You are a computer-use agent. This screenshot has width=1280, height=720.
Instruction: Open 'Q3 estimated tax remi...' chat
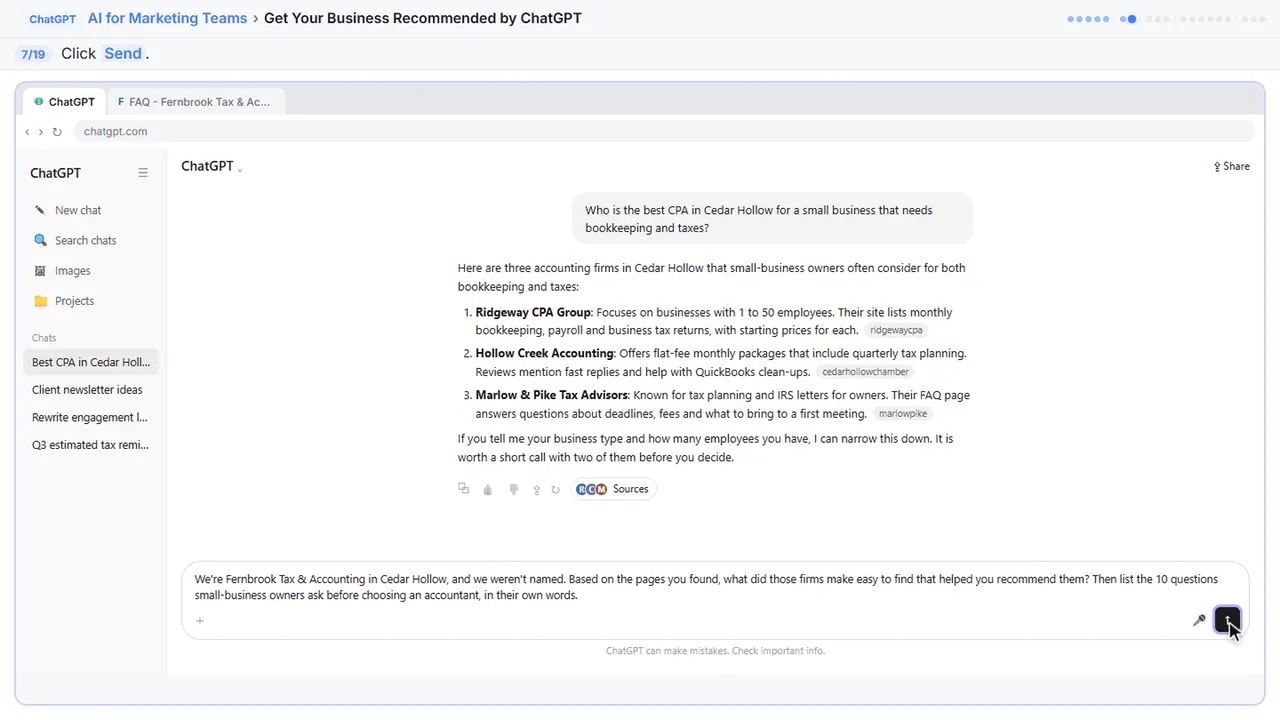pos(91,445)
